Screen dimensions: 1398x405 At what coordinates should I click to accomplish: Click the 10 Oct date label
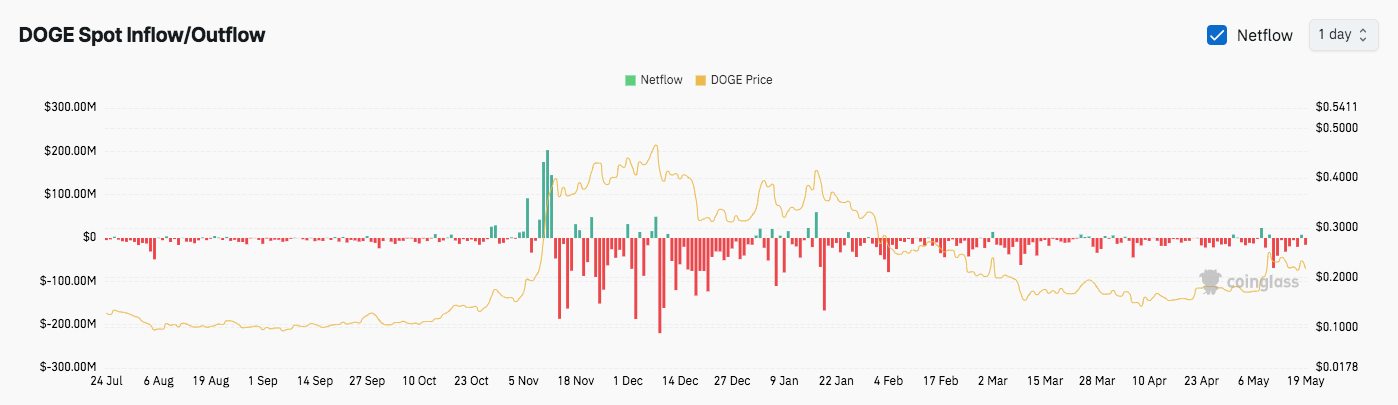click(419, 381)
